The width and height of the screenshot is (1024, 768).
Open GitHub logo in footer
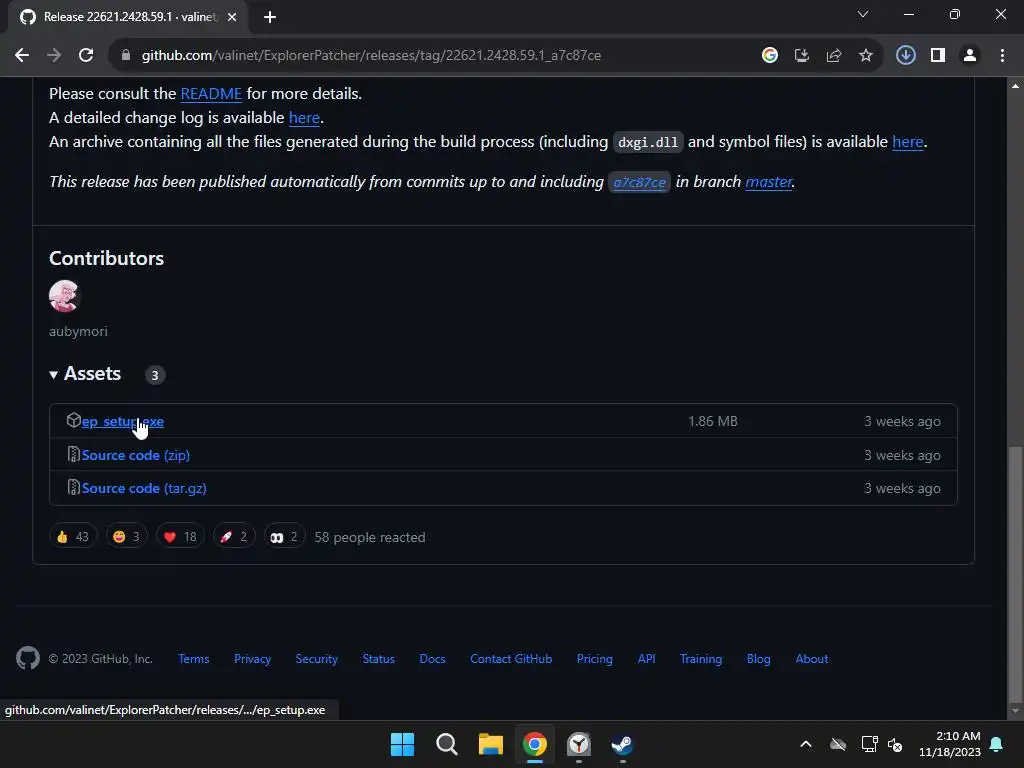pos(27,658)
